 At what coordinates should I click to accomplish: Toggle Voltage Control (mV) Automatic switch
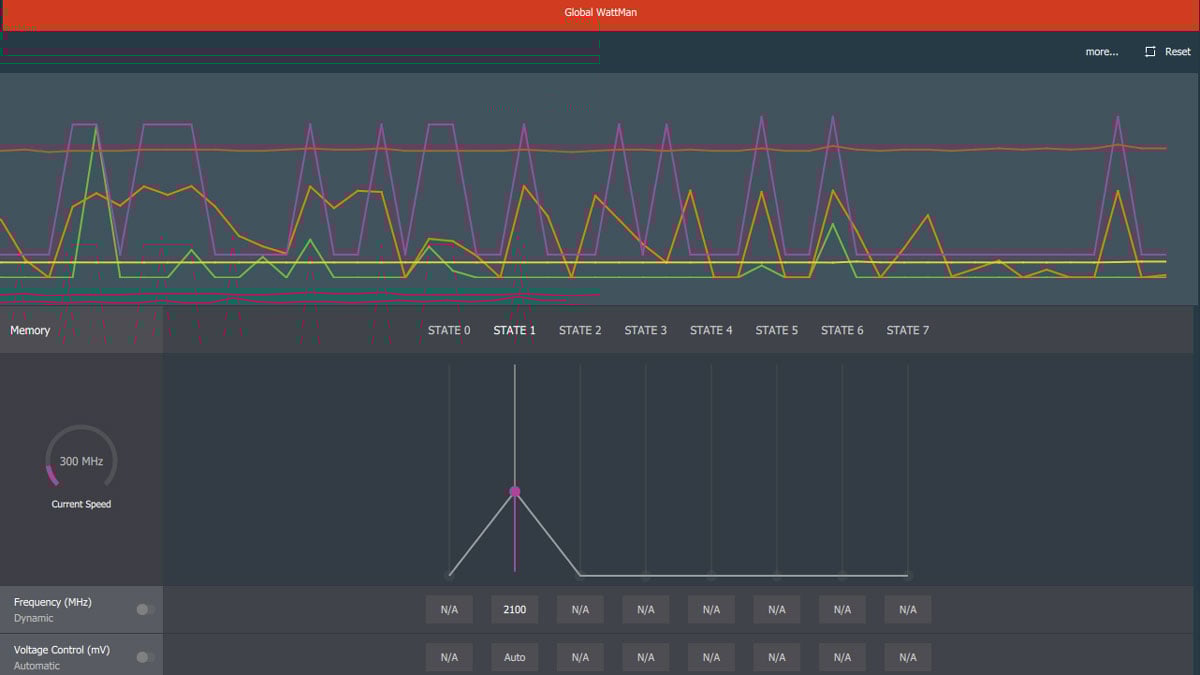coord(146,657)
